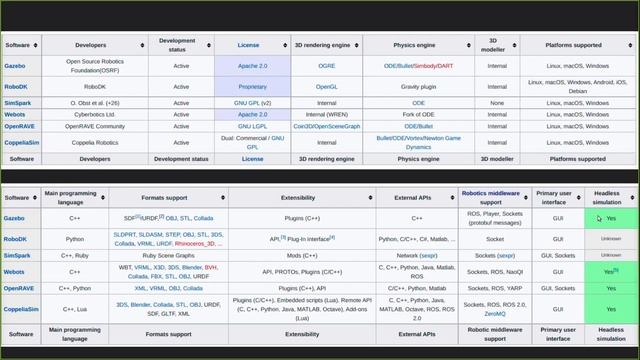640x360 pixels.
Task: Click the ZeroMQ middleware link
Action: pyautogui.click(x=495, y=313)
